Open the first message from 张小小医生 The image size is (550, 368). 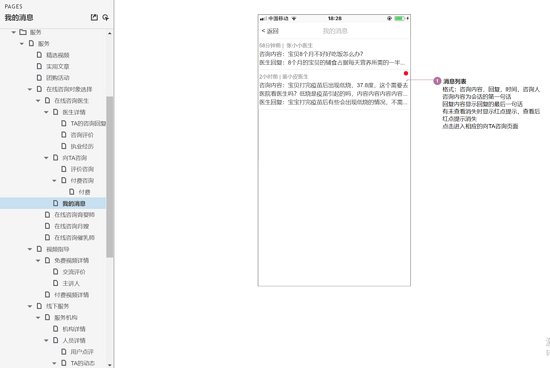(x=334, y=54)
